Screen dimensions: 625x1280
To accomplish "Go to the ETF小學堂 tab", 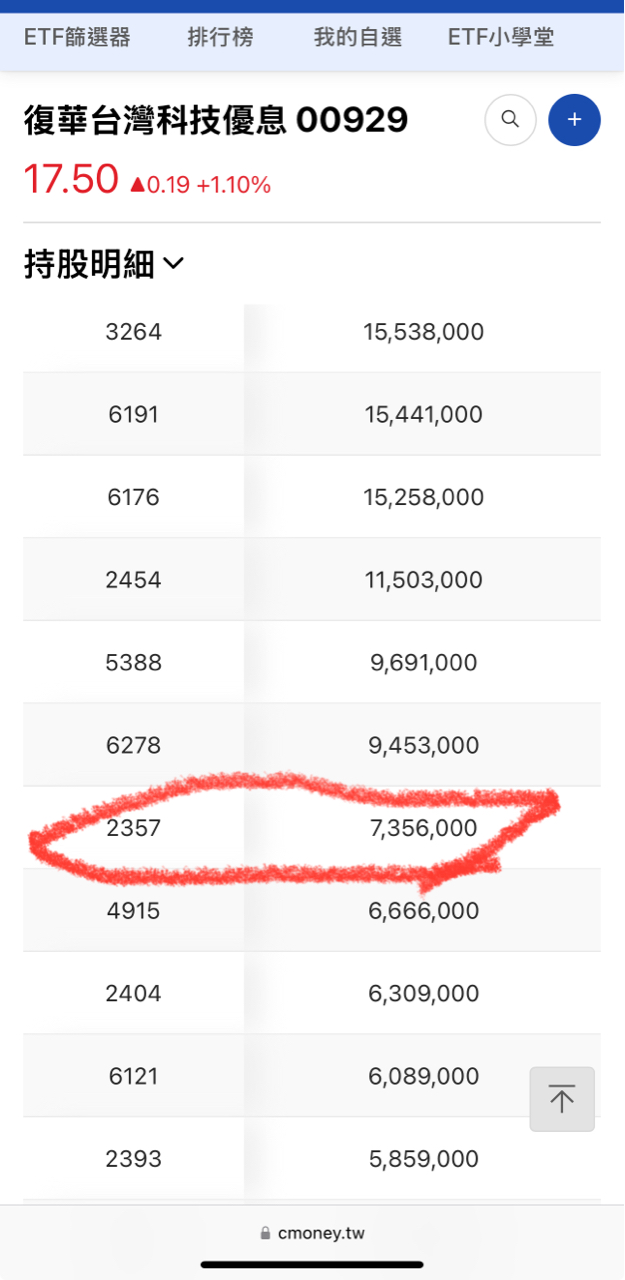I will pyautogui.click(x=501, y=38).
